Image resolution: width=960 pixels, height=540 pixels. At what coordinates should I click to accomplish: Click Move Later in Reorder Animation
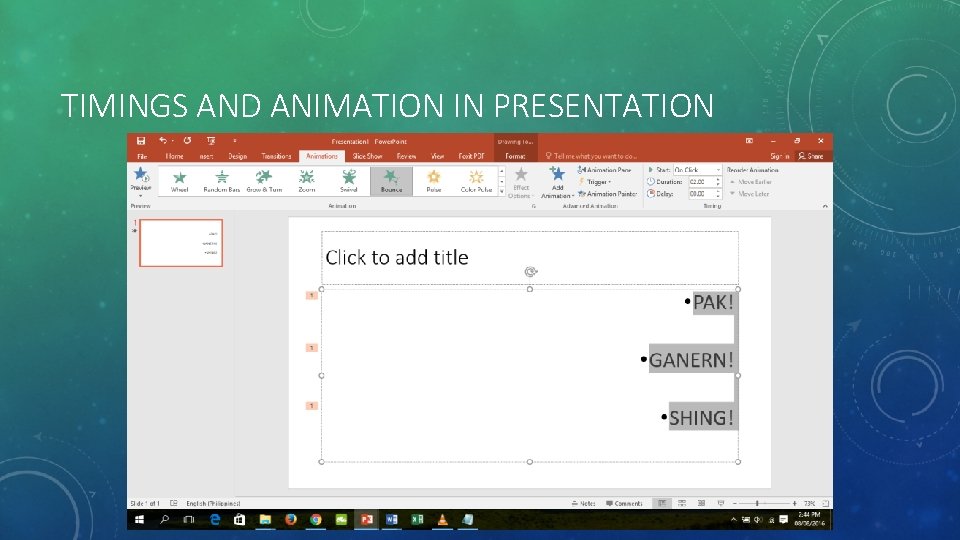pyautogui.click(x=749, y=193)
